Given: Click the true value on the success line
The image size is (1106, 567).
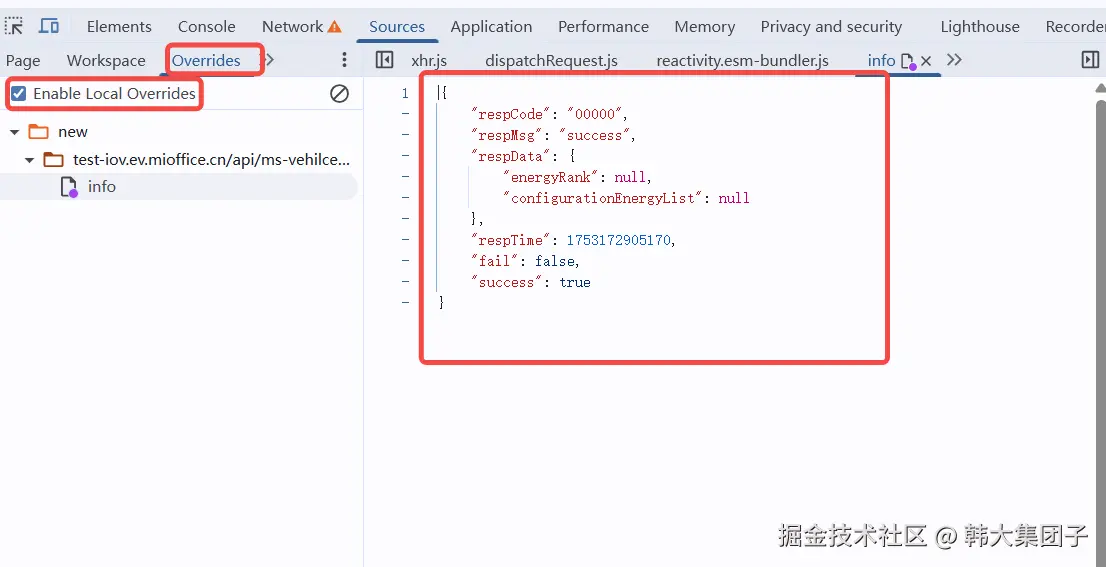Looking at the screenshot, I should (575, 282).
